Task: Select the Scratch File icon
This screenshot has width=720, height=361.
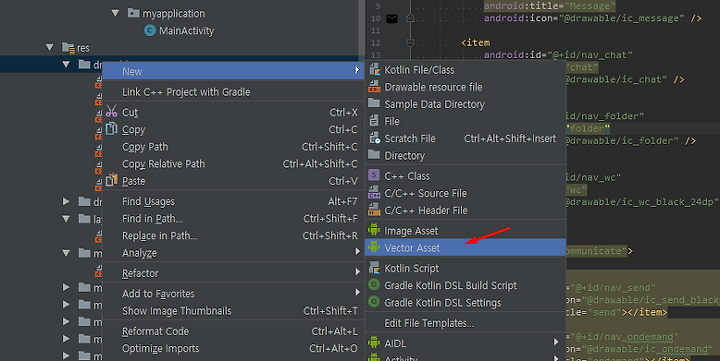Action: (x=374, y=138)
